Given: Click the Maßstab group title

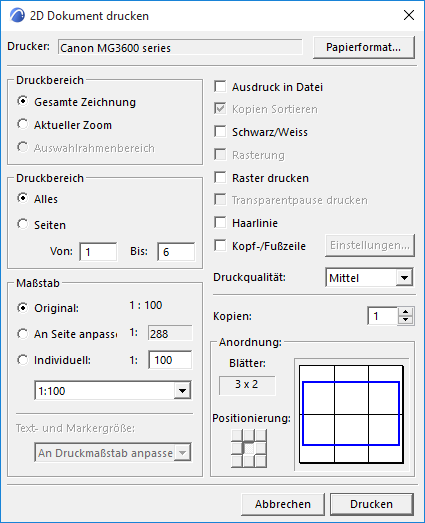Looking at the screenshot, I should point(38,283).
